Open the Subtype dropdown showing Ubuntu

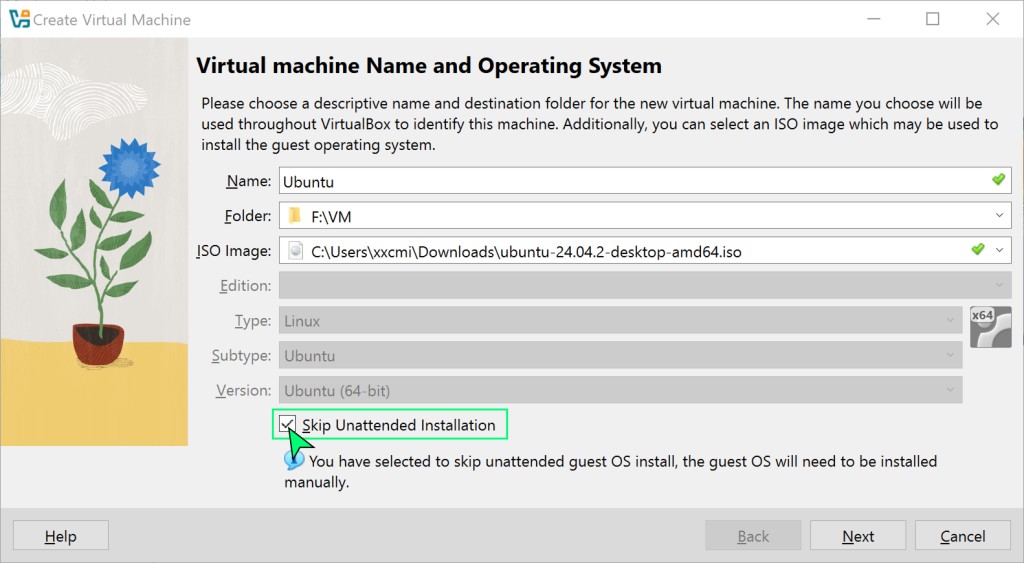pyautogui.click(x=620, y=355)
